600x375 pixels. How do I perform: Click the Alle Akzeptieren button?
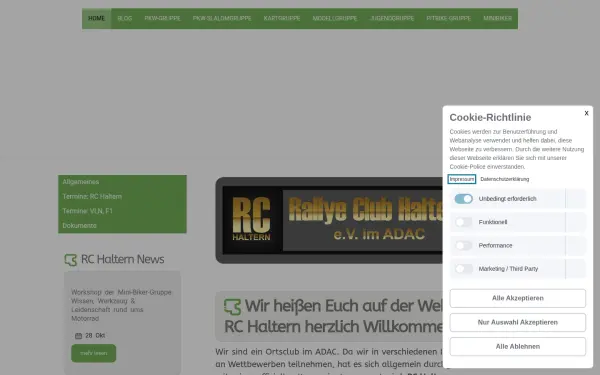pyautogui.click(x=517, y=298)
